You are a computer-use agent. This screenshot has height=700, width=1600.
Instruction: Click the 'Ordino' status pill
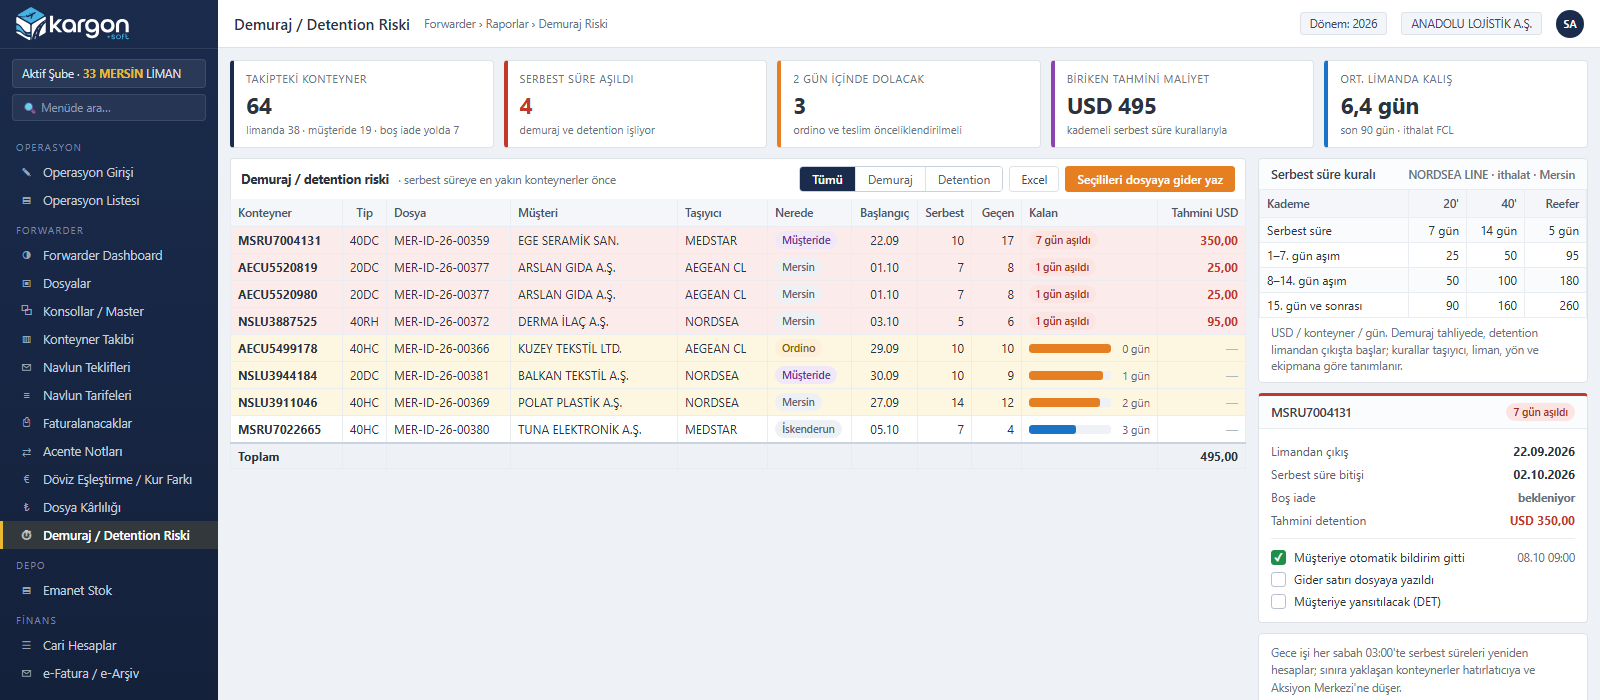click(x=798, y=349)
